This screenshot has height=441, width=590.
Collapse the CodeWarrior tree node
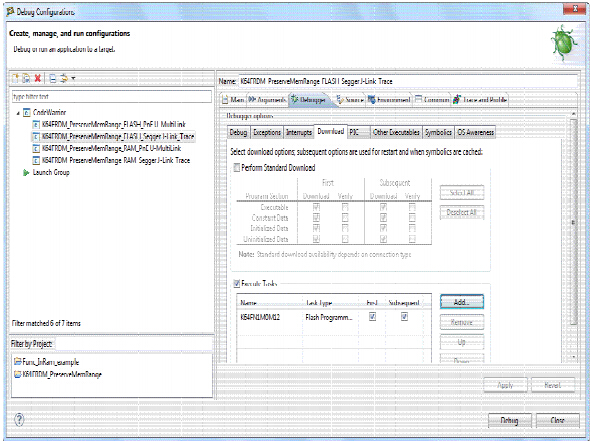[18, 113]
